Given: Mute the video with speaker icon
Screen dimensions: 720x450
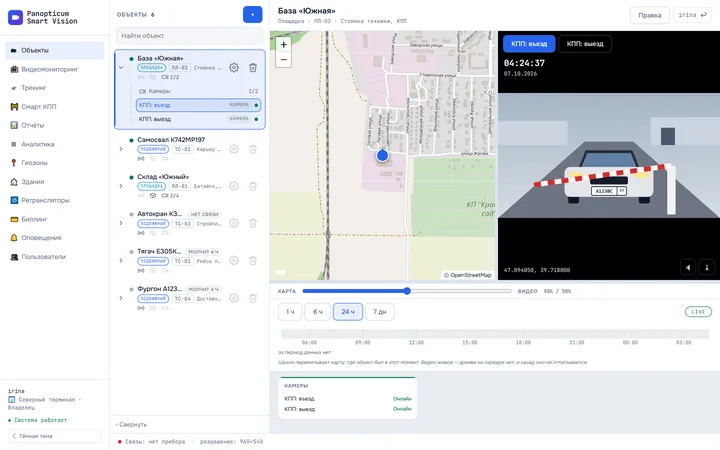Looking at the screenshot, I should click(x=688, y=267).
